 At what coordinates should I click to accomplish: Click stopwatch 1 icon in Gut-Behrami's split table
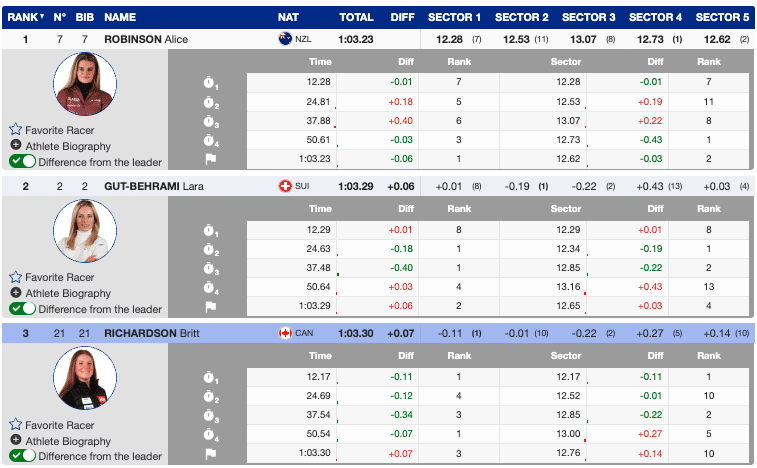click(210, 231)
